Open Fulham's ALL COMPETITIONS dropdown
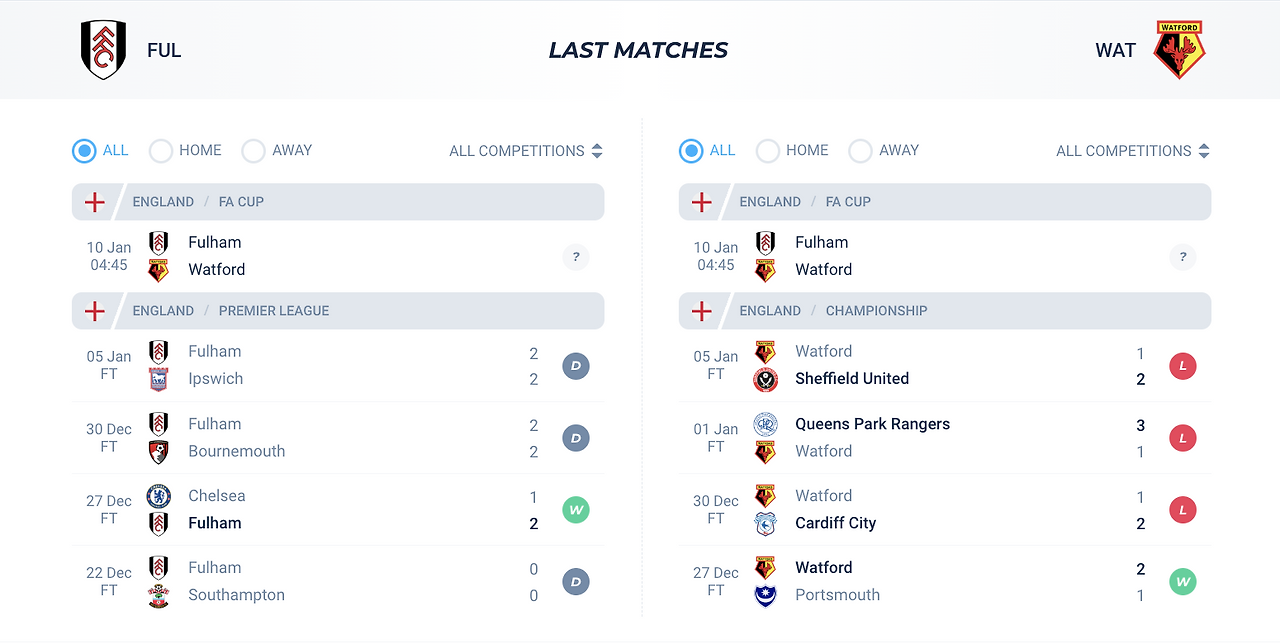 coord(526,151)
